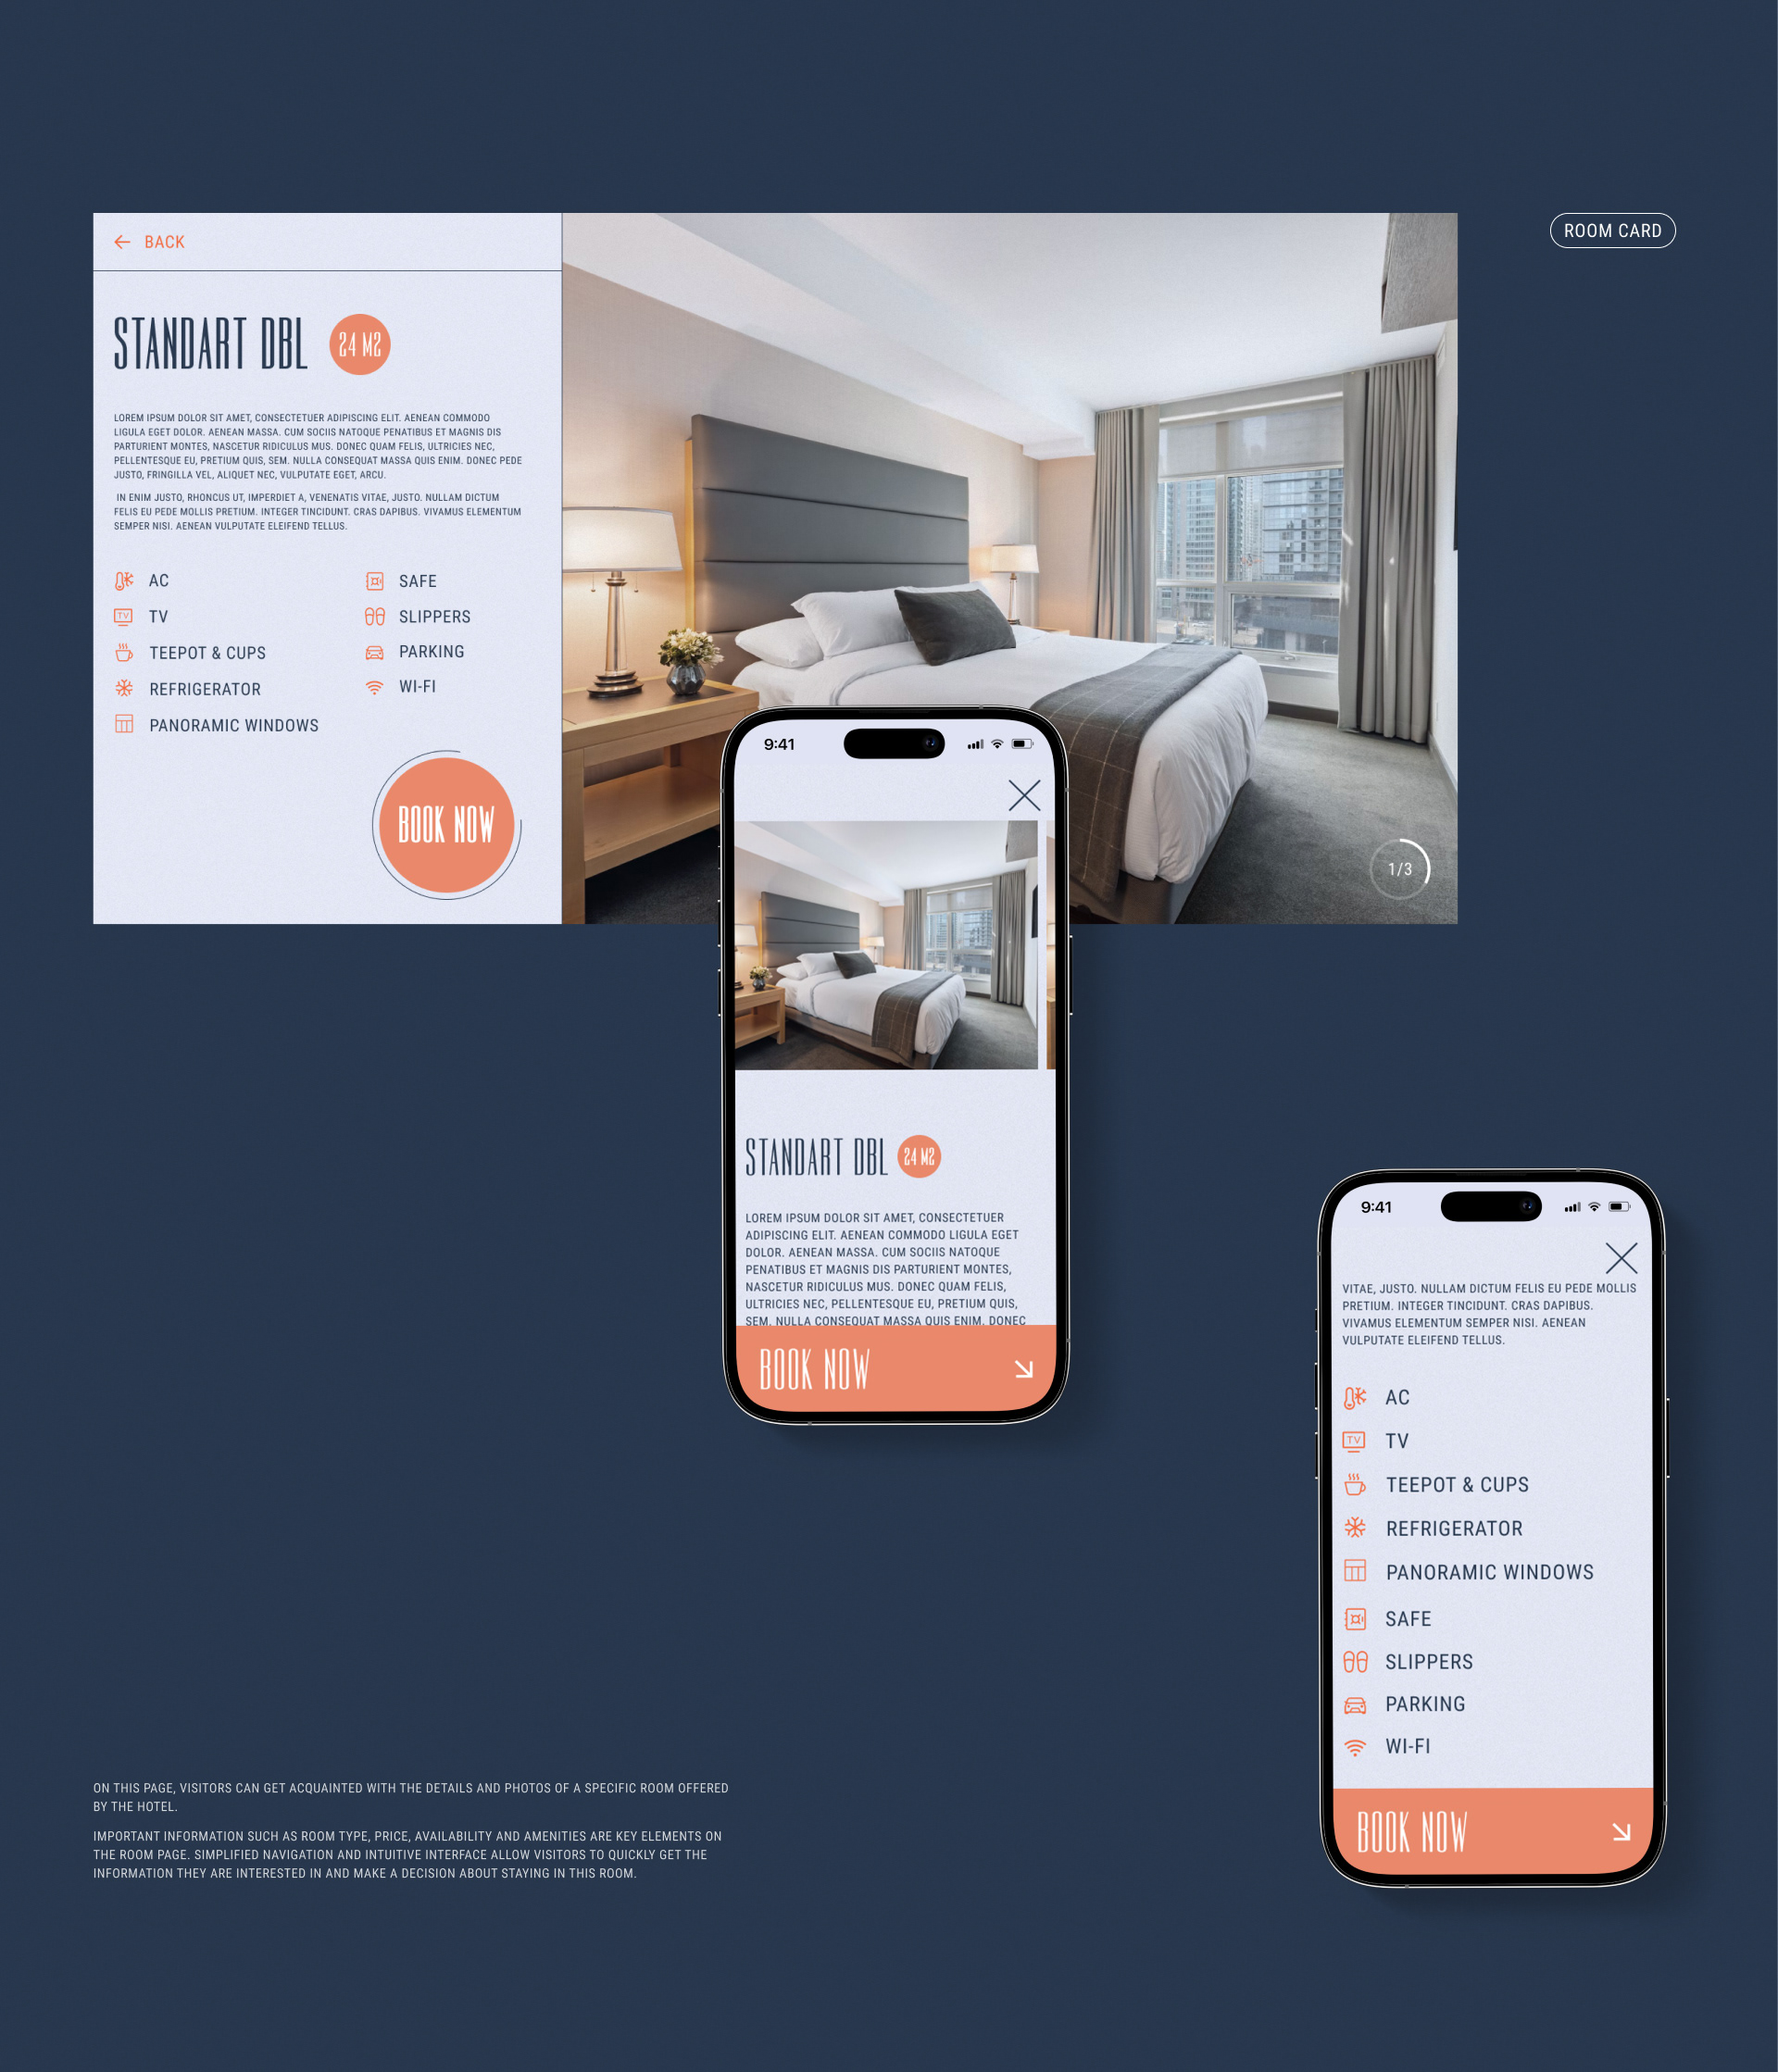Click the BOOK NOW button on desktop
The height and width of the screenshot is (2072, 1778).
click(x=444, y=823)
